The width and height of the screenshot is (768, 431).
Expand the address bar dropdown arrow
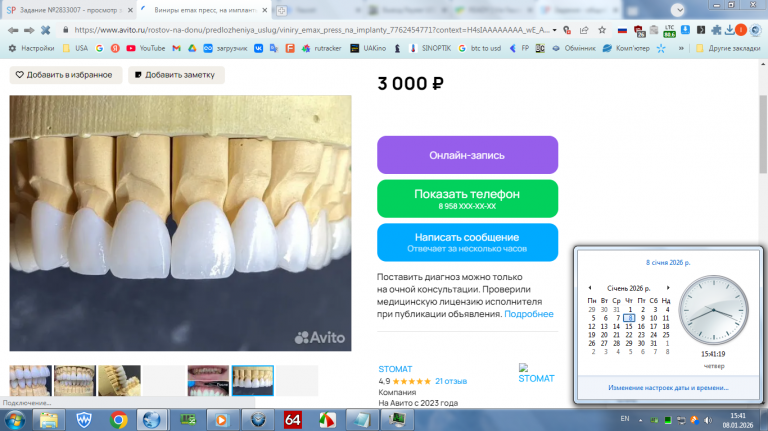coord(554,30)
